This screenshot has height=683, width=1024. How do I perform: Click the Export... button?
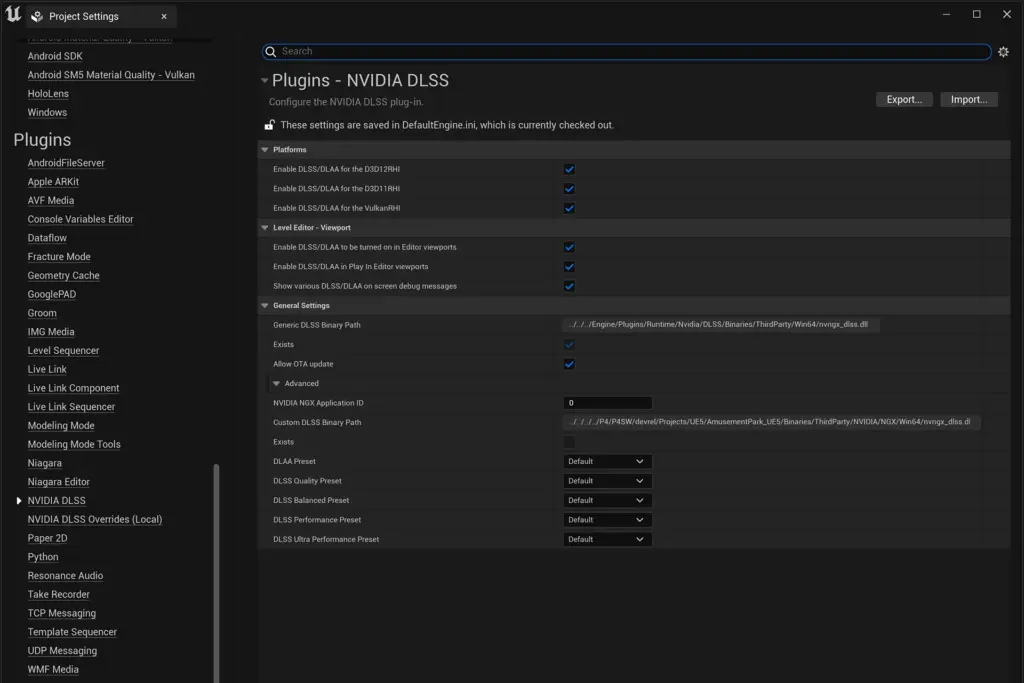(904, 99)
